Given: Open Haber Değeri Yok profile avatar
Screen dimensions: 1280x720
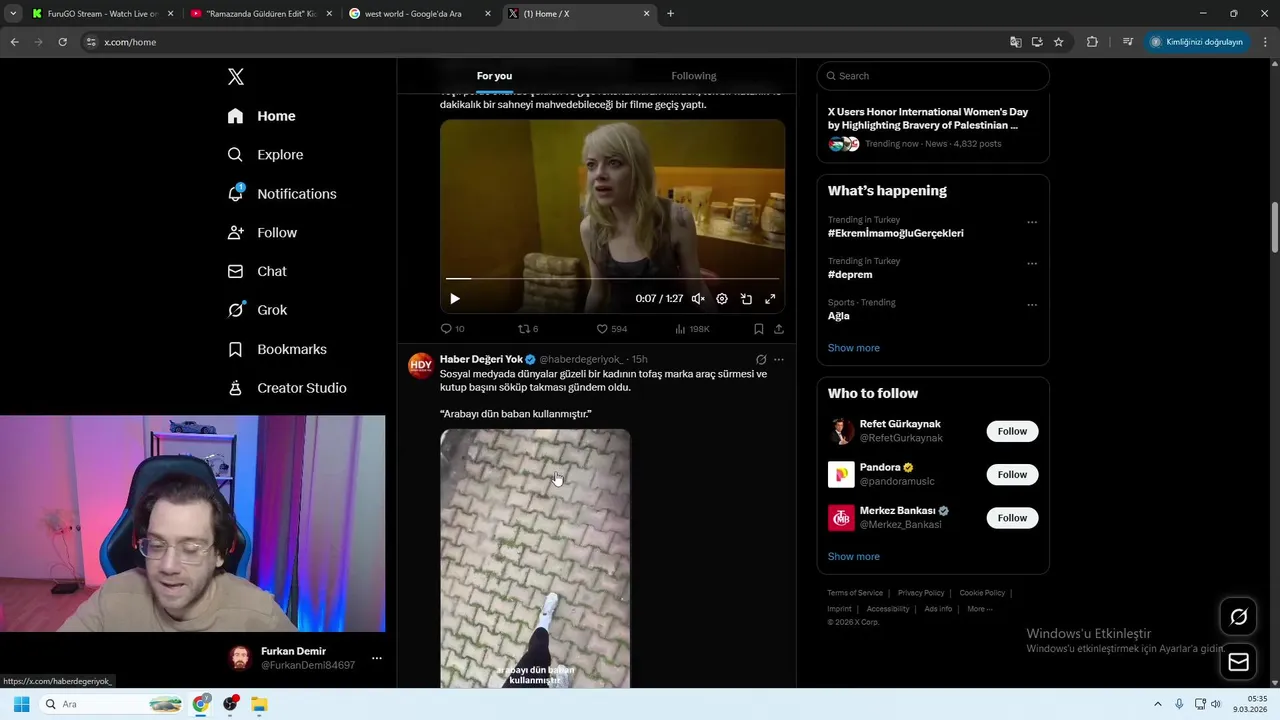Looking at the screenshot, I should [421, 366].
